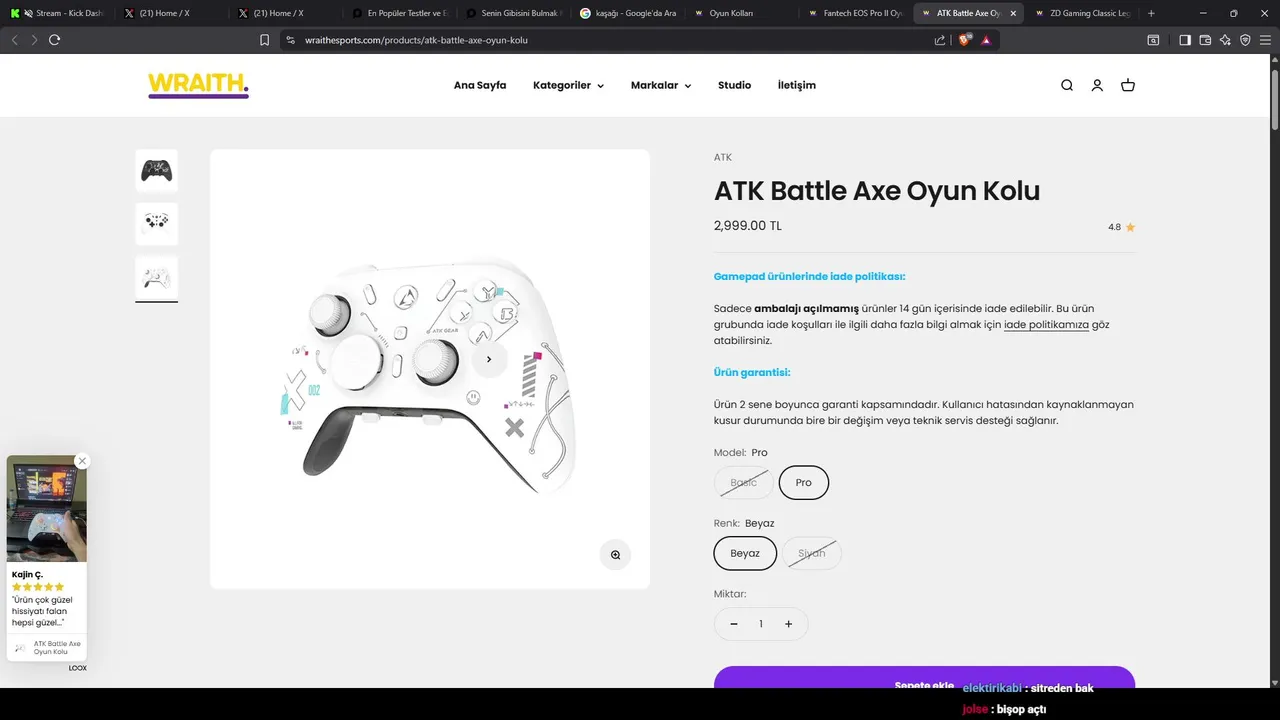This screenshot has width=1280, height=720.
Task: Click the ATK brand link above the title
Action: point(723,157)
